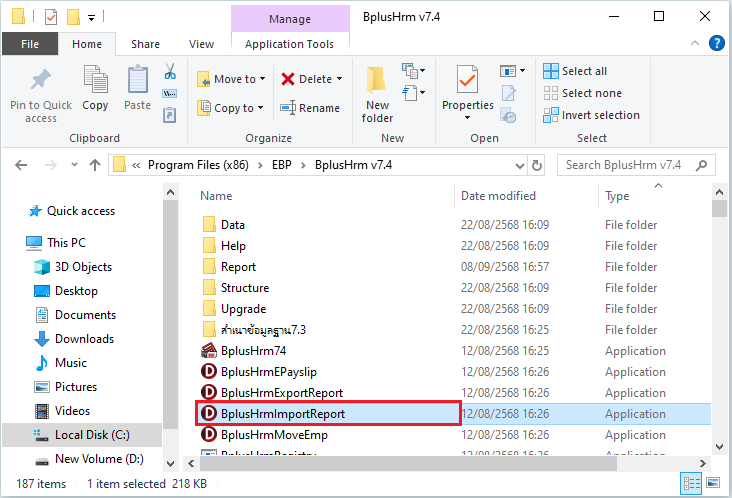Click the Help question mark icon
This screenshot has height=498, width=732.
point(716,43)
